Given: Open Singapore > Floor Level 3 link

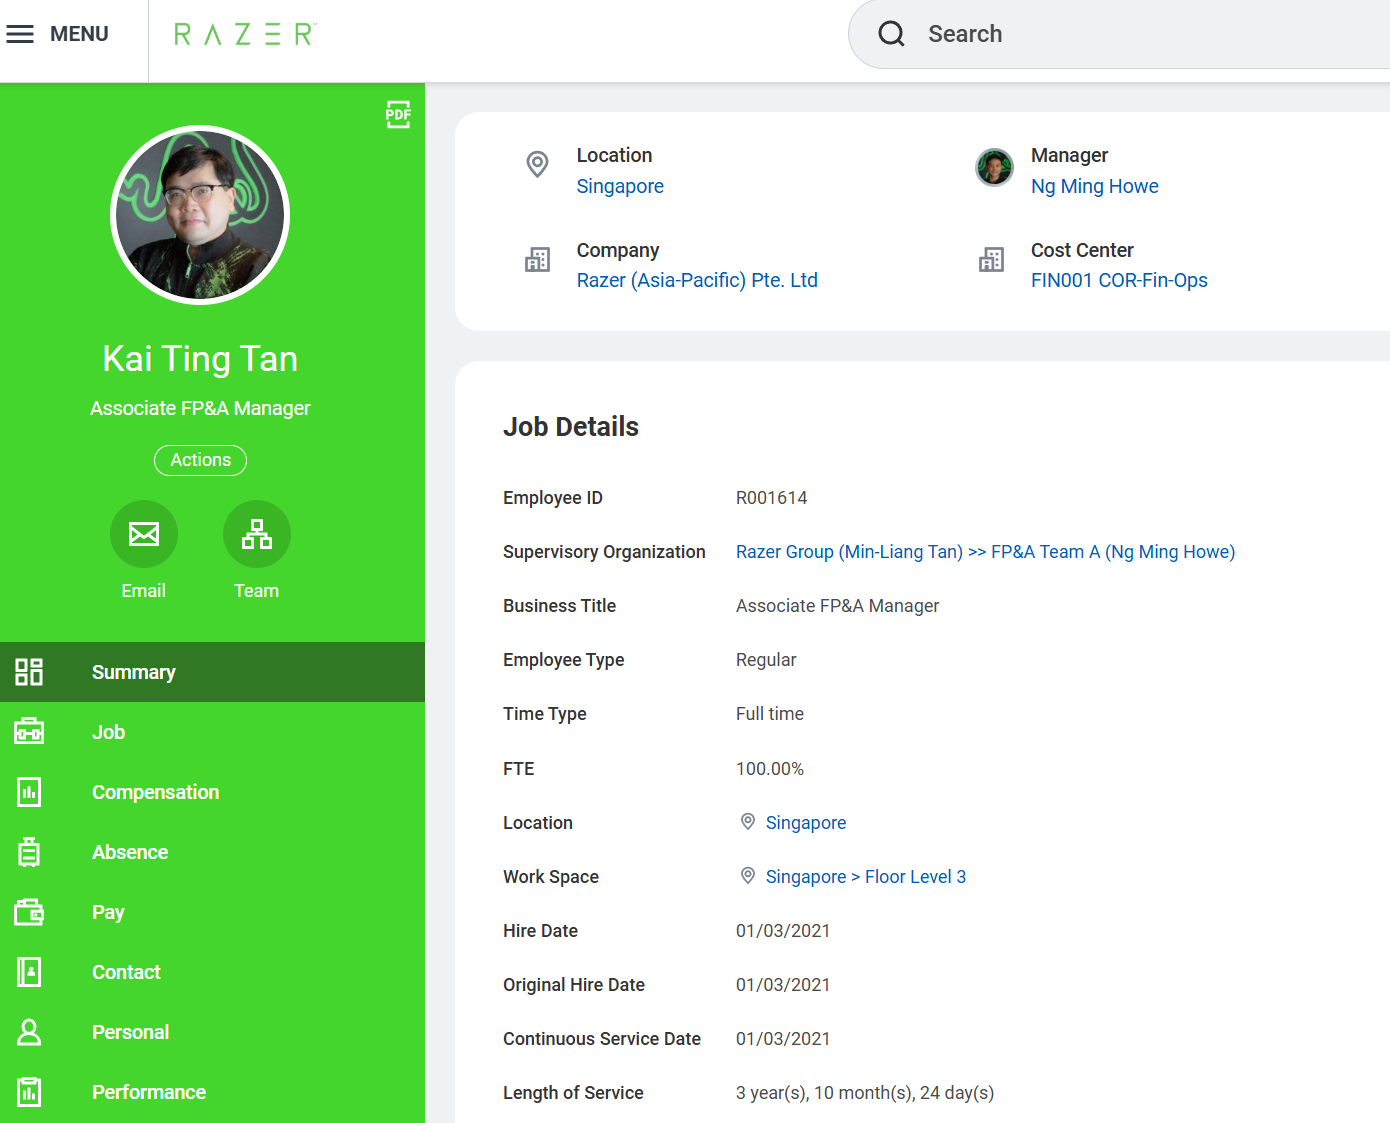Looking at the screenshot, I should pyautogui.click(x=866, y=877).
